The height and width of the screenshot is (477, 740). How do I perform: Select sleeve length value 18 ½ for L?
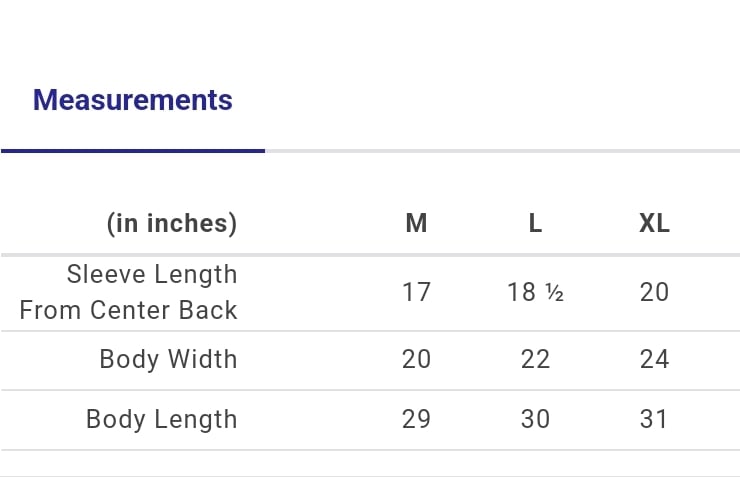[x=535, y=292]
